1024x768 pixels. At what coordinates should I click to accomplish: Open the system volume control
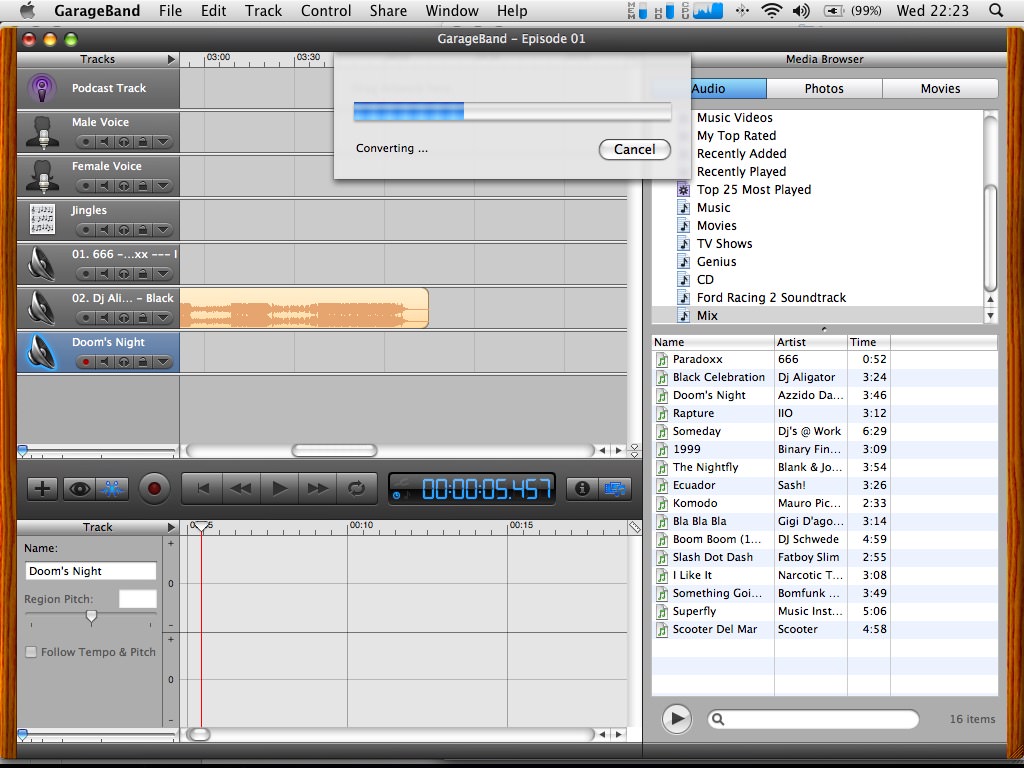801,10
